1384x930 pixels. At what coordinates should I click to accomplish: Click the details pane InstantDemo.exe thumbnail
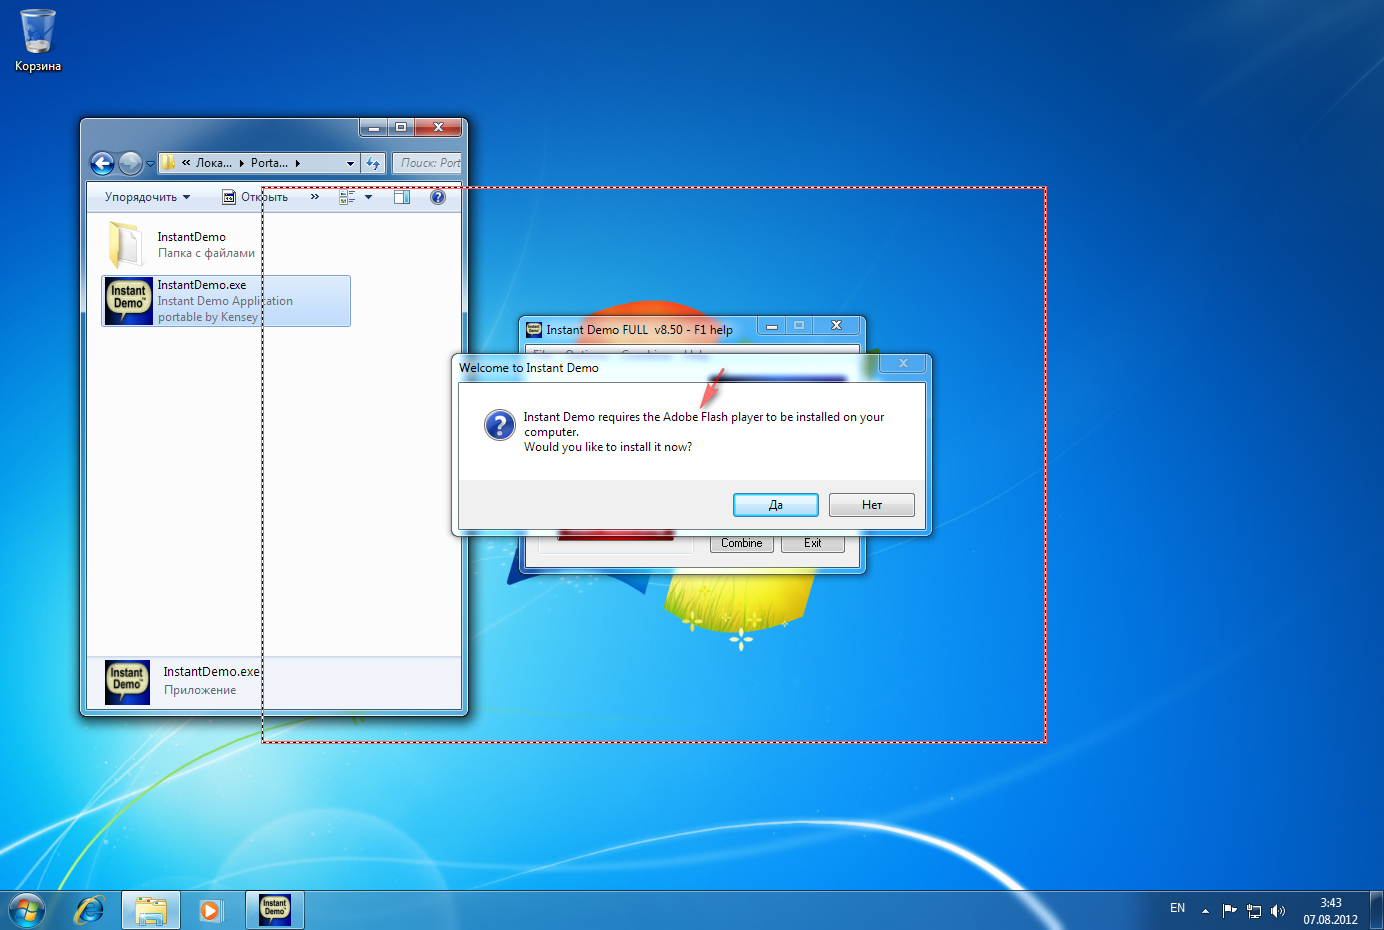(x=127, y=682)
